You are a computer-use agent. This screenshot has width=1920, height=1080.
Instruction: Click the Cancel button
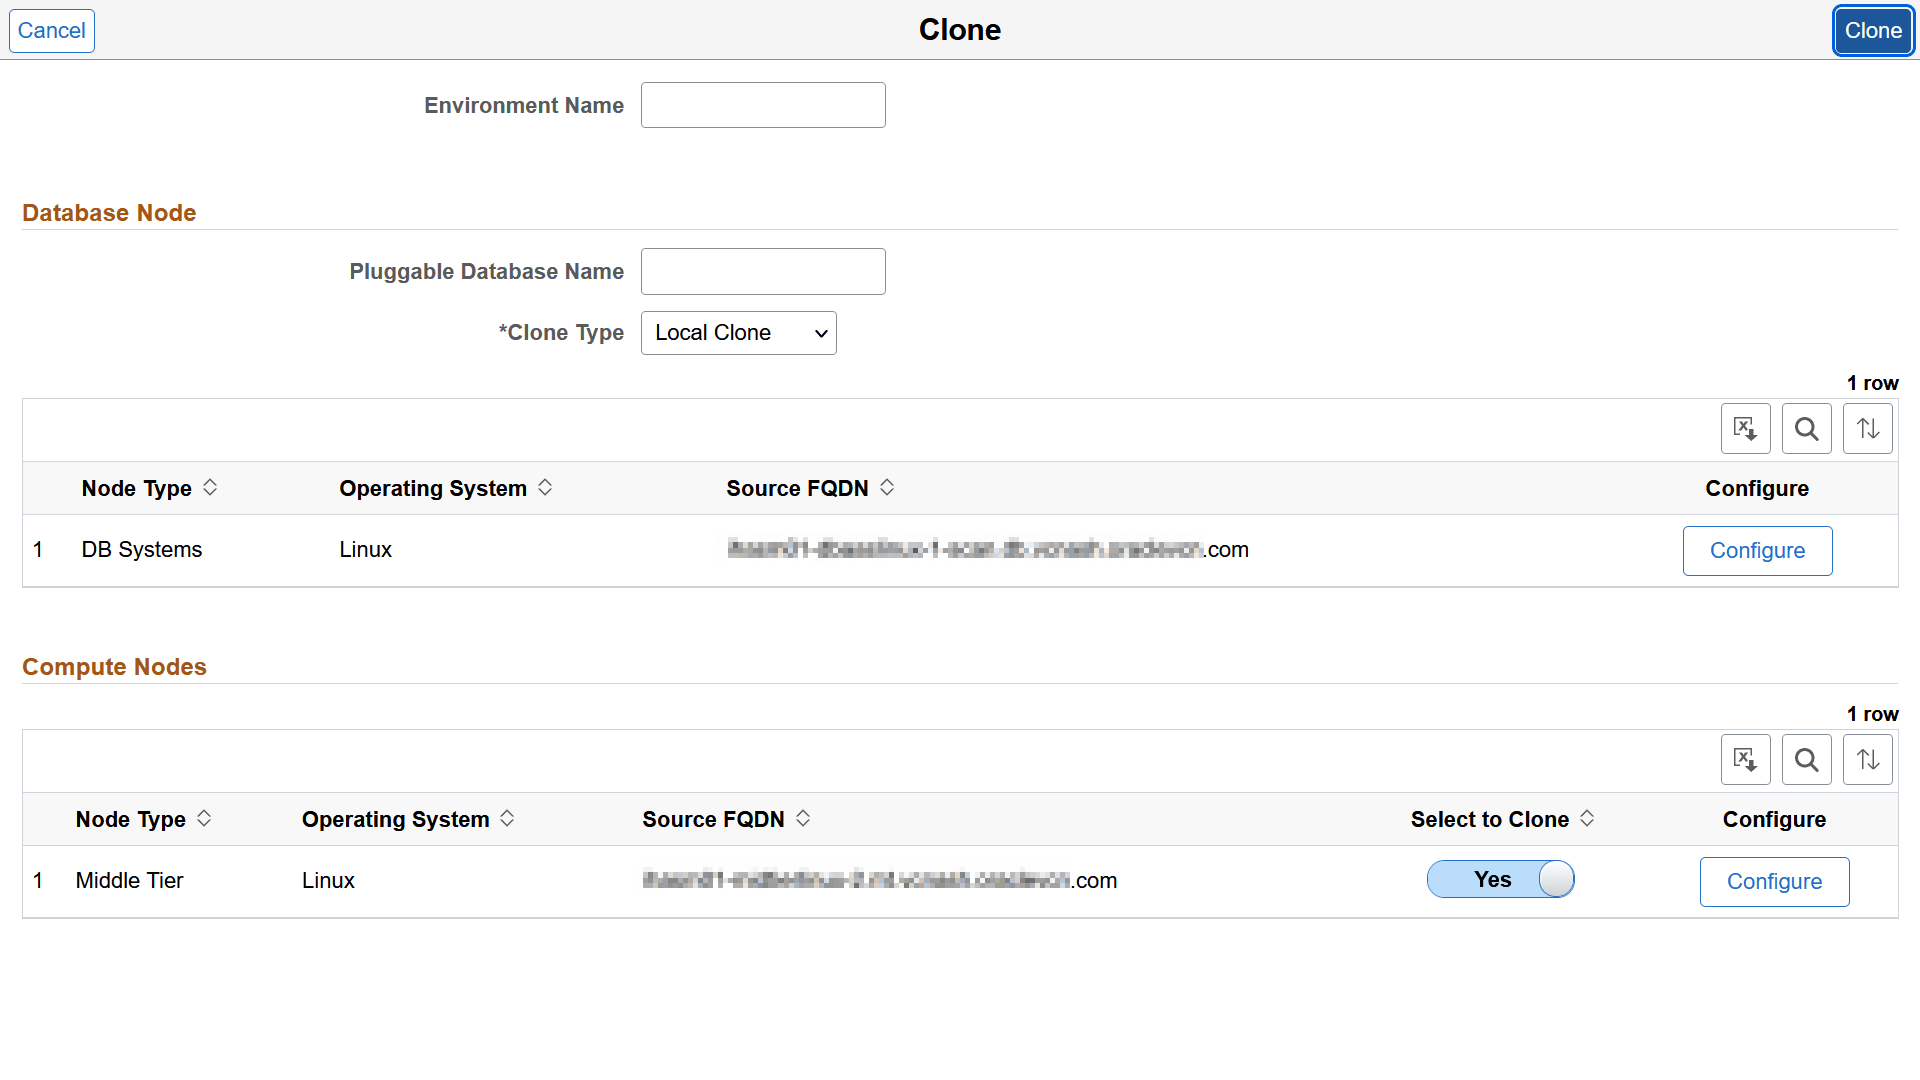pyautogui.click(x=50, y=30)
